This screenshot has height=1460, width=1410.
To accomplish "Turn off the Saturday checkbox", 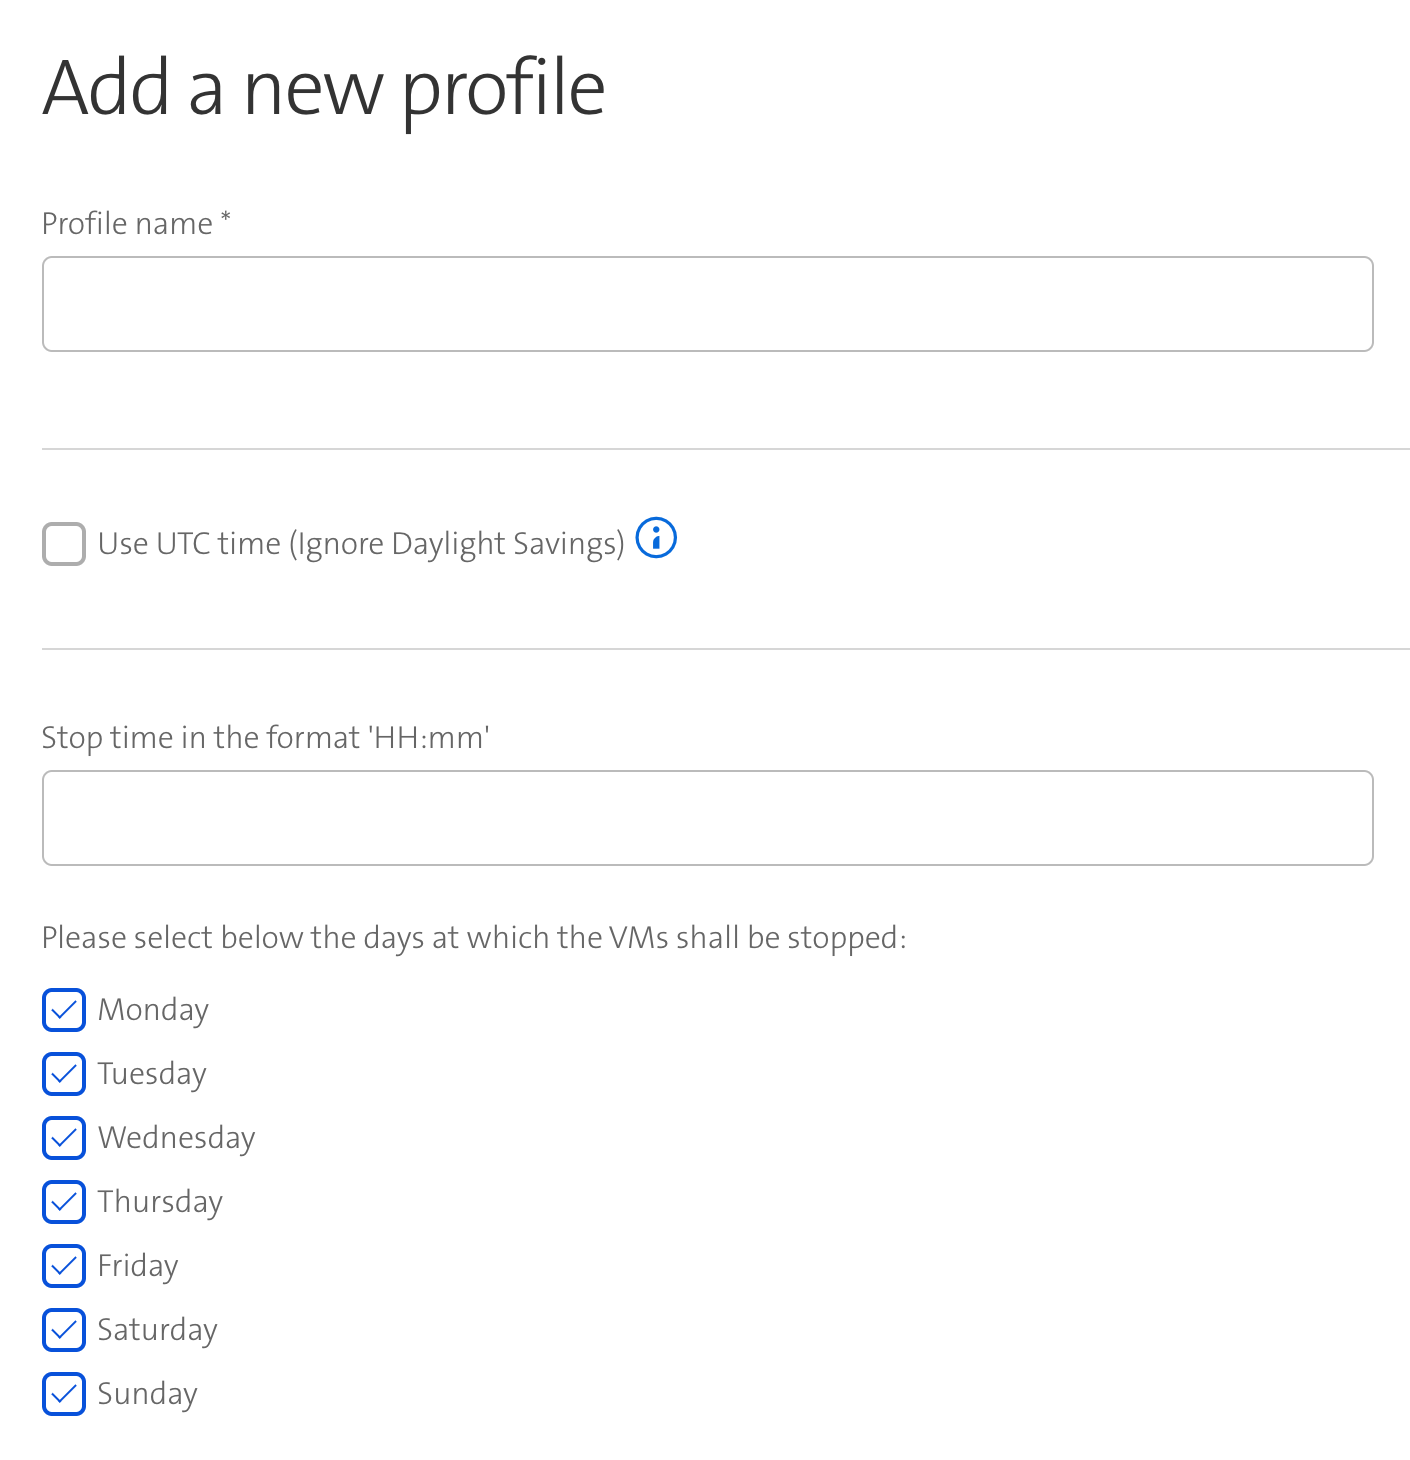I will (x=64, y=1330).
